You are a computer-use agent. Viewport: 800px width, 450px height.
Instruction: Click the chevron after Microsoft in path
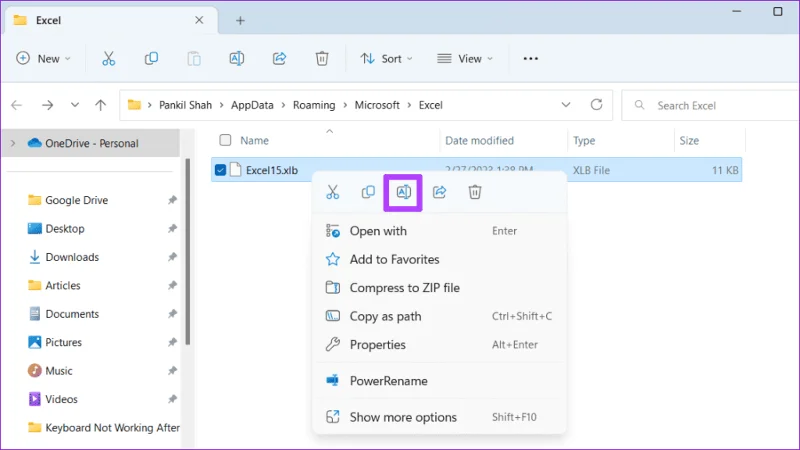pyautogui.click(x=410, y=105)
